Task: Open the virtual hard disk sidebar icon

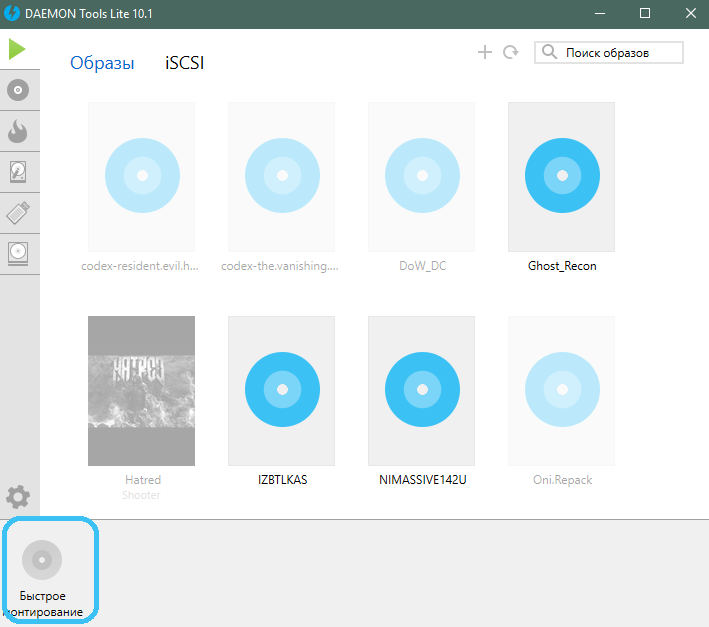Action: click(18, 172)
